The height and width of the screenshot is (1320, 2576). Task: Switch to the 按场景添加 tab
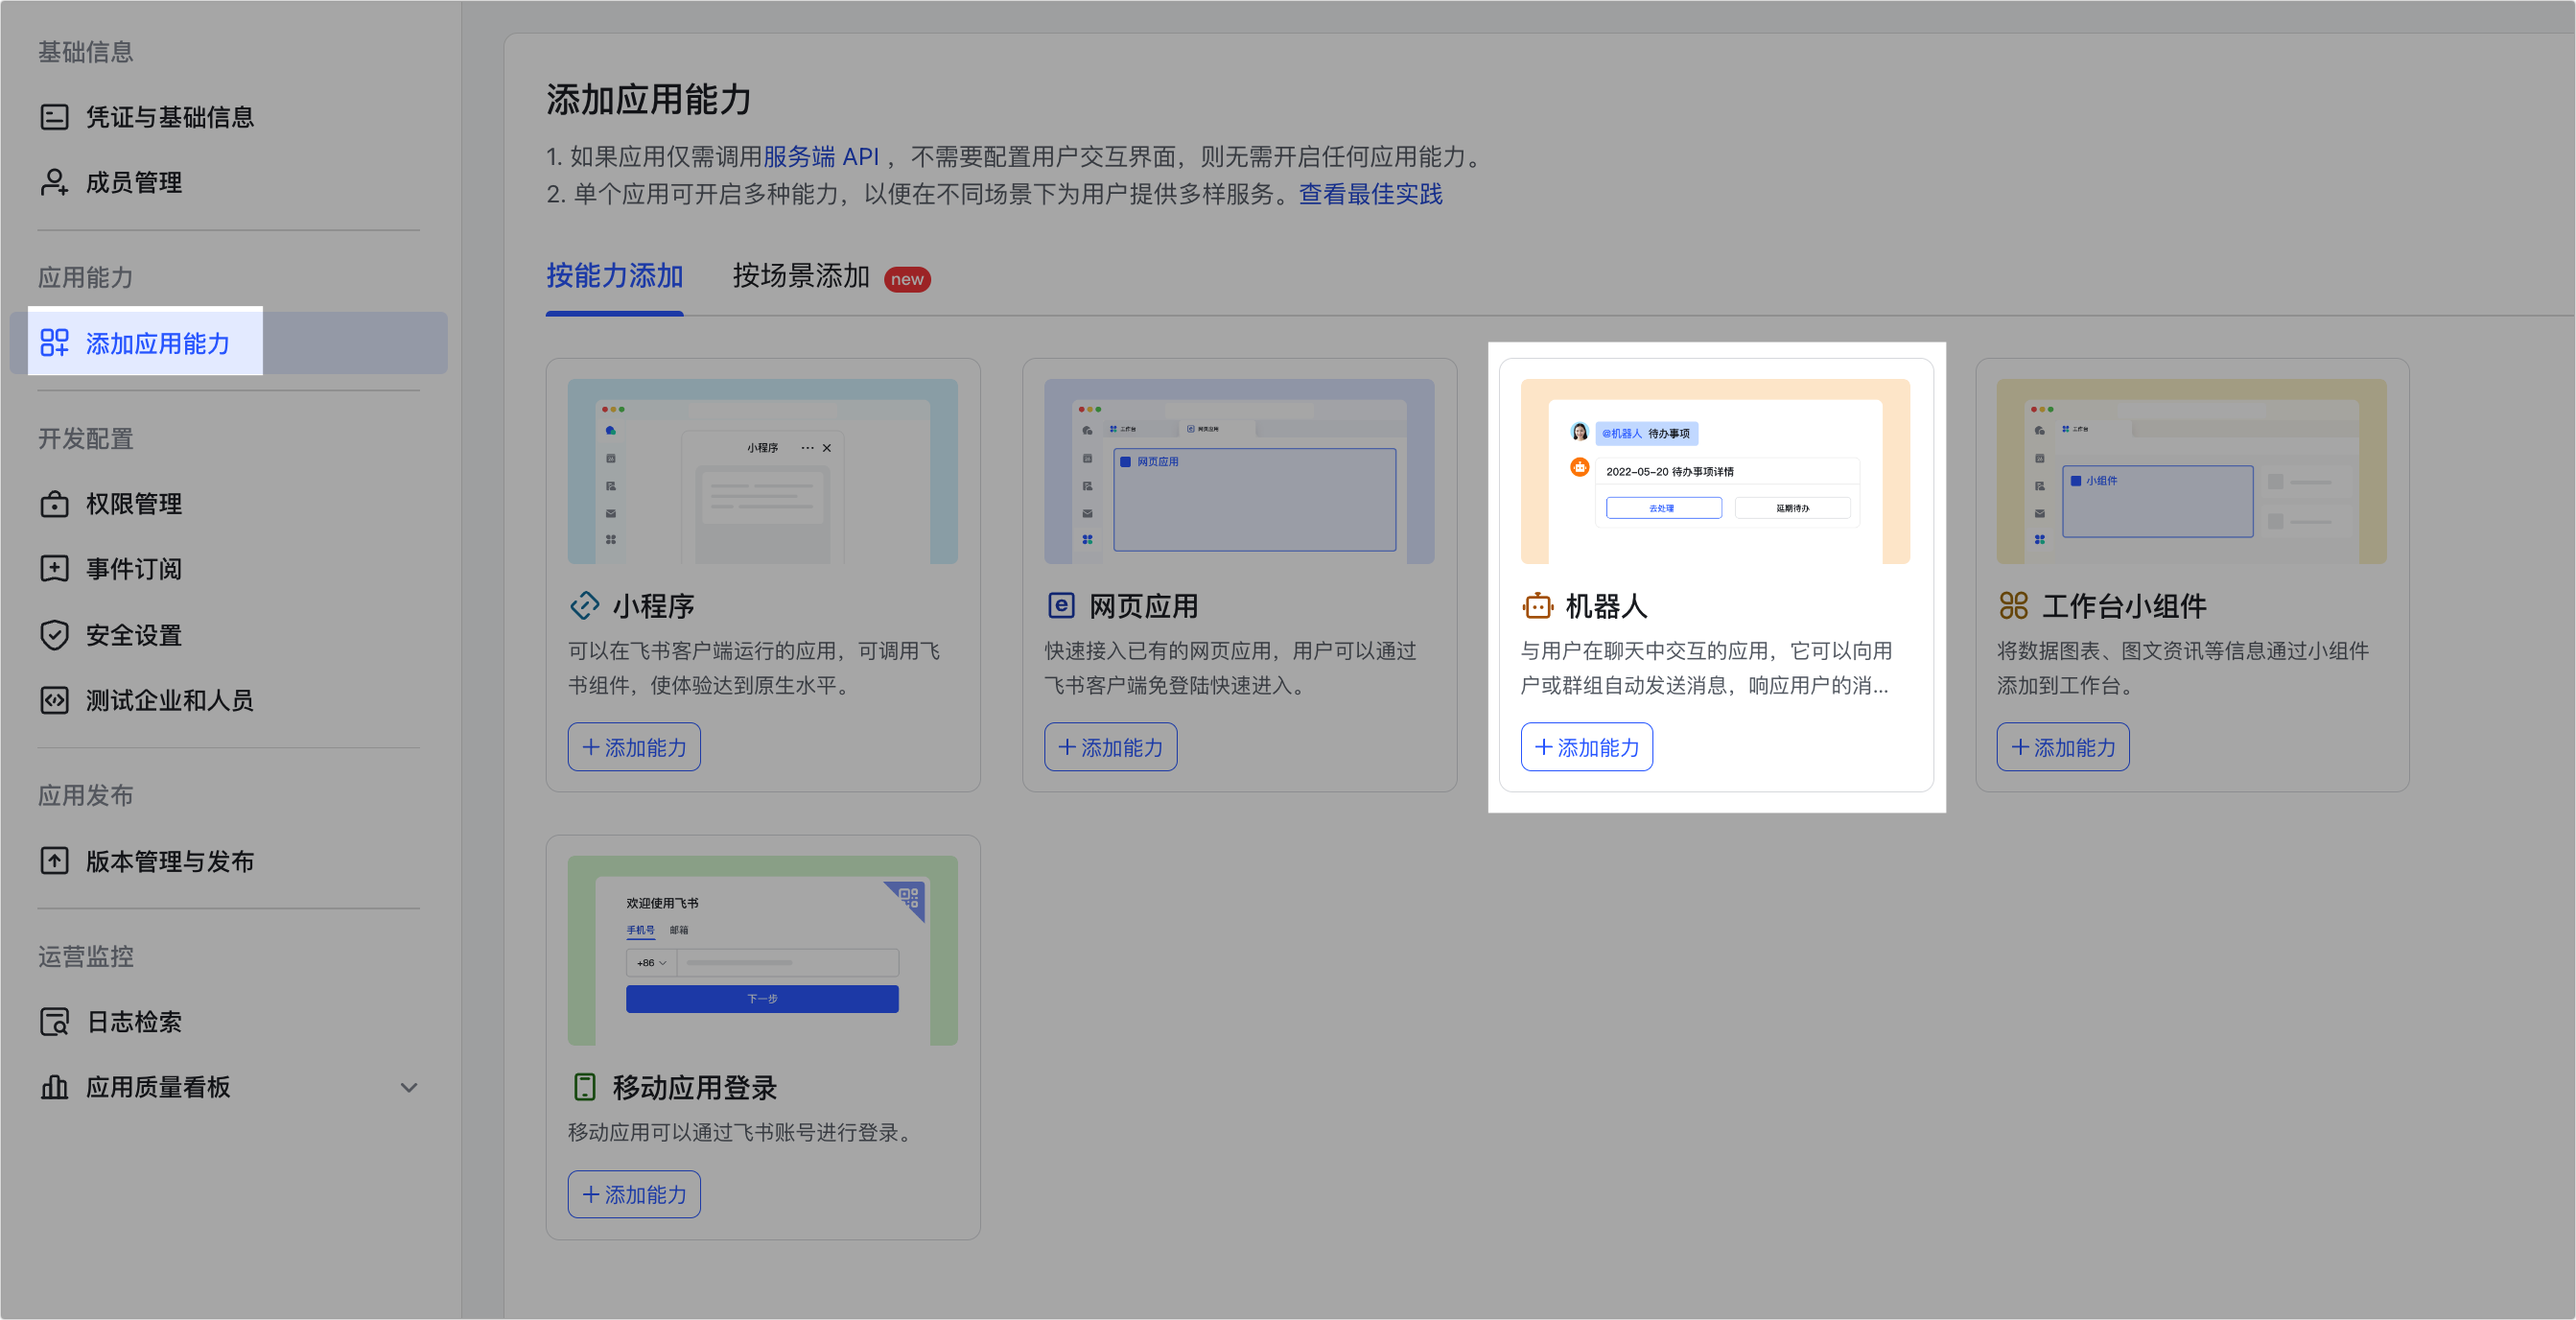point(801,276)
